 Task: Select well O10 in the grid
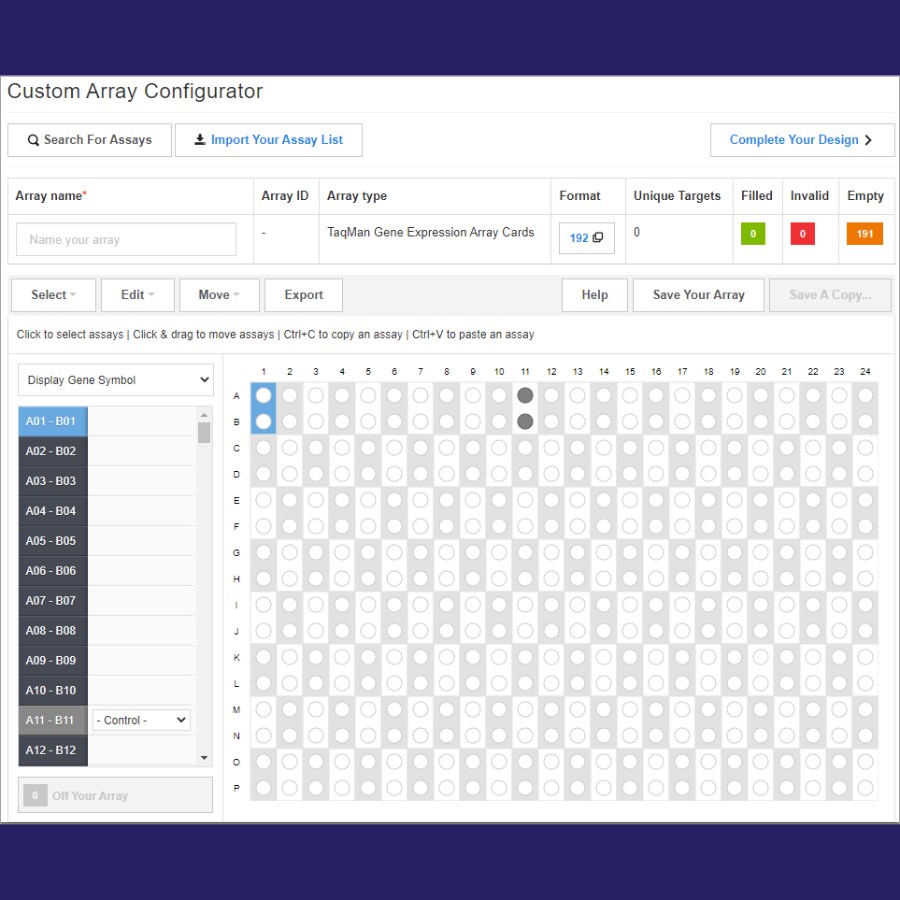499,762
